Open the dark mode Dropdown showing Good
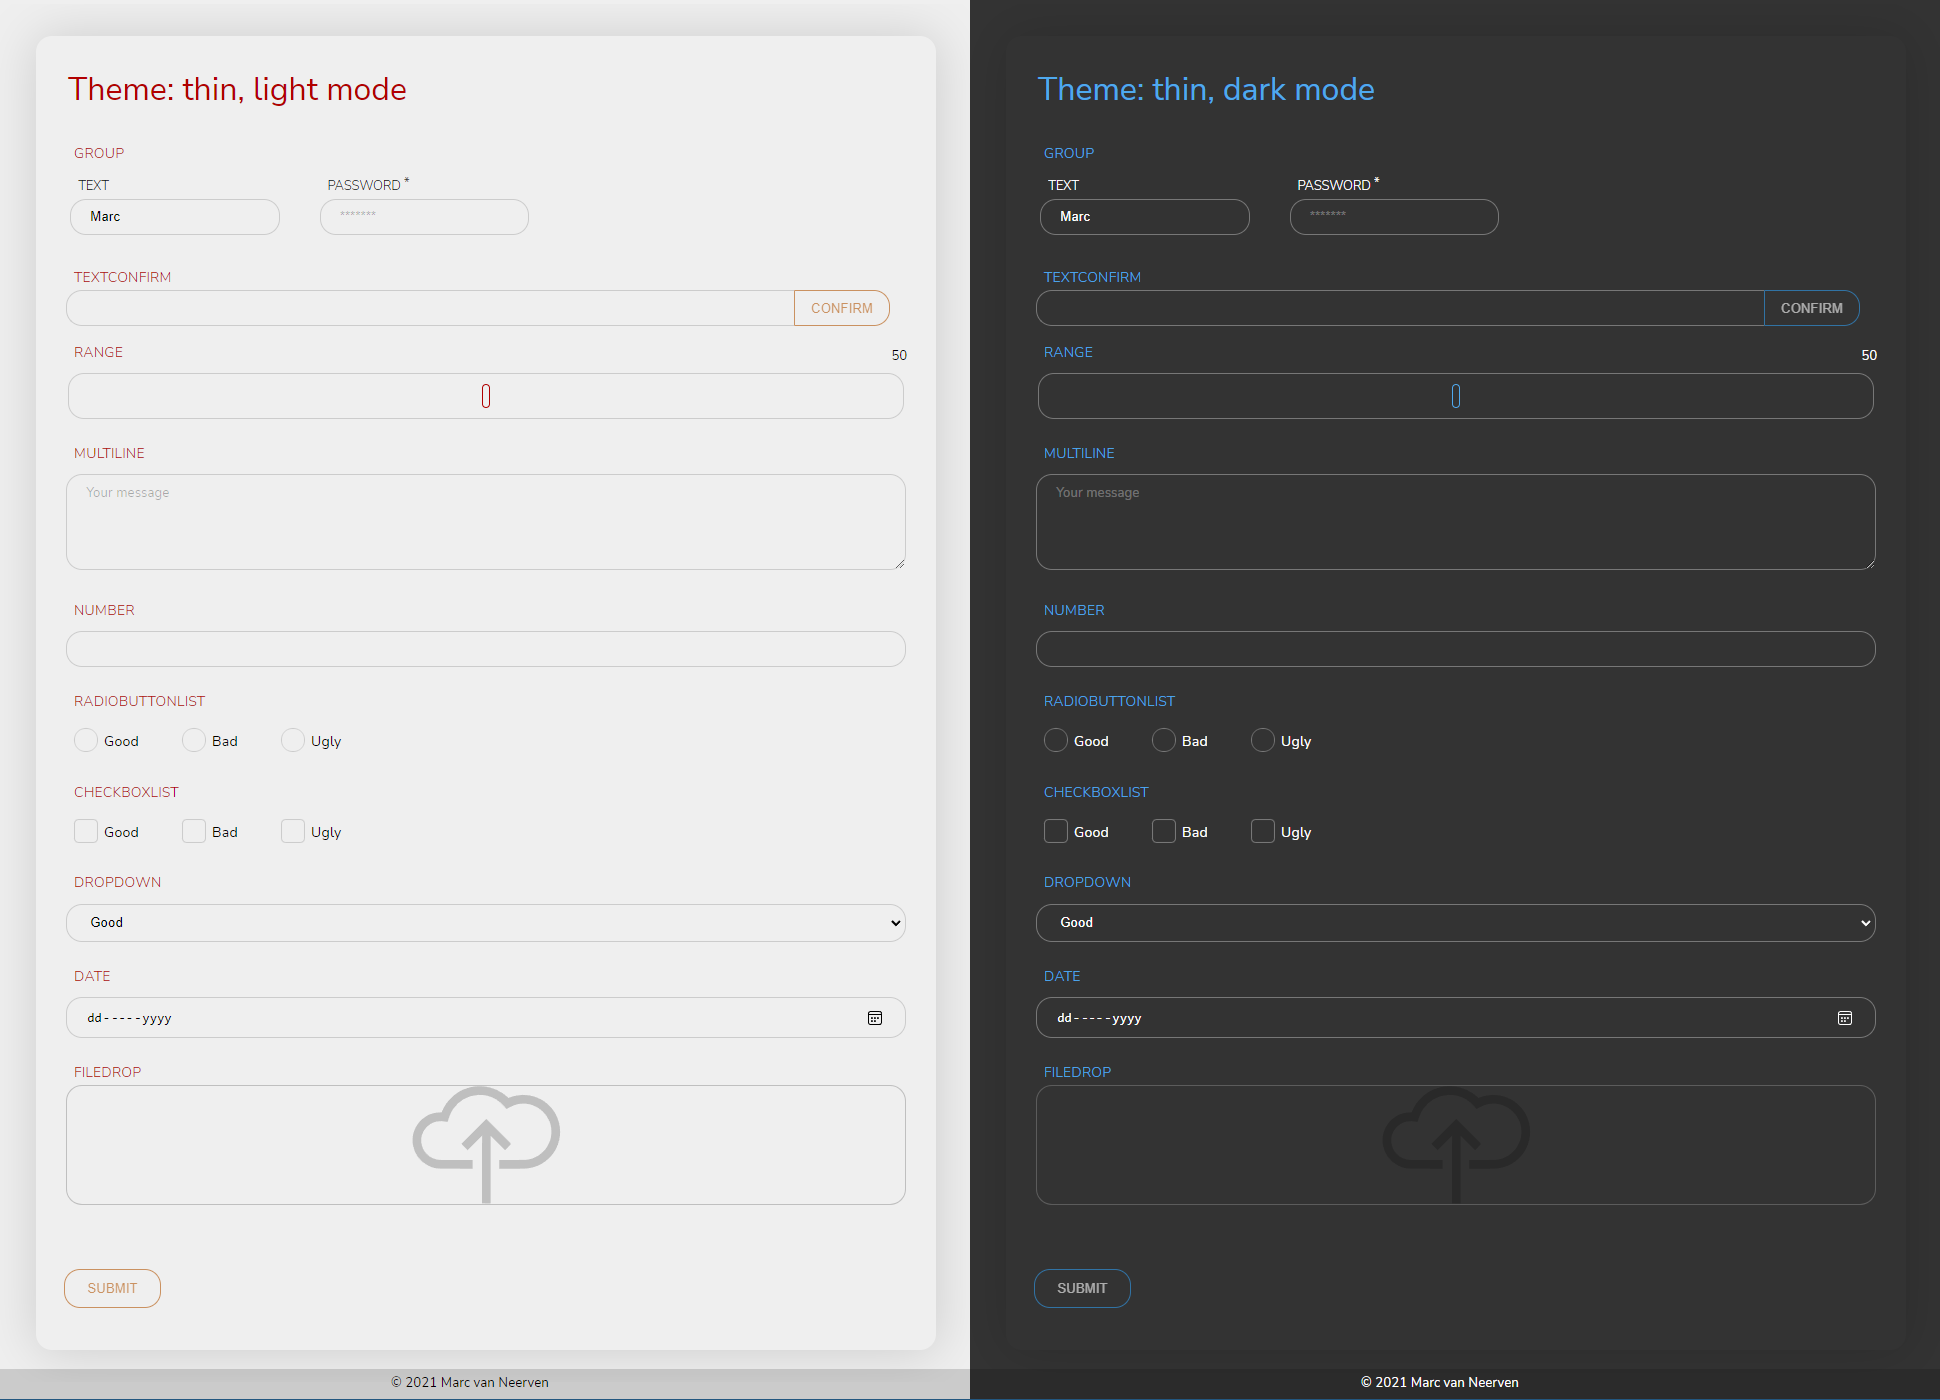1940x1400 pixels. (x=1456, y=923)
